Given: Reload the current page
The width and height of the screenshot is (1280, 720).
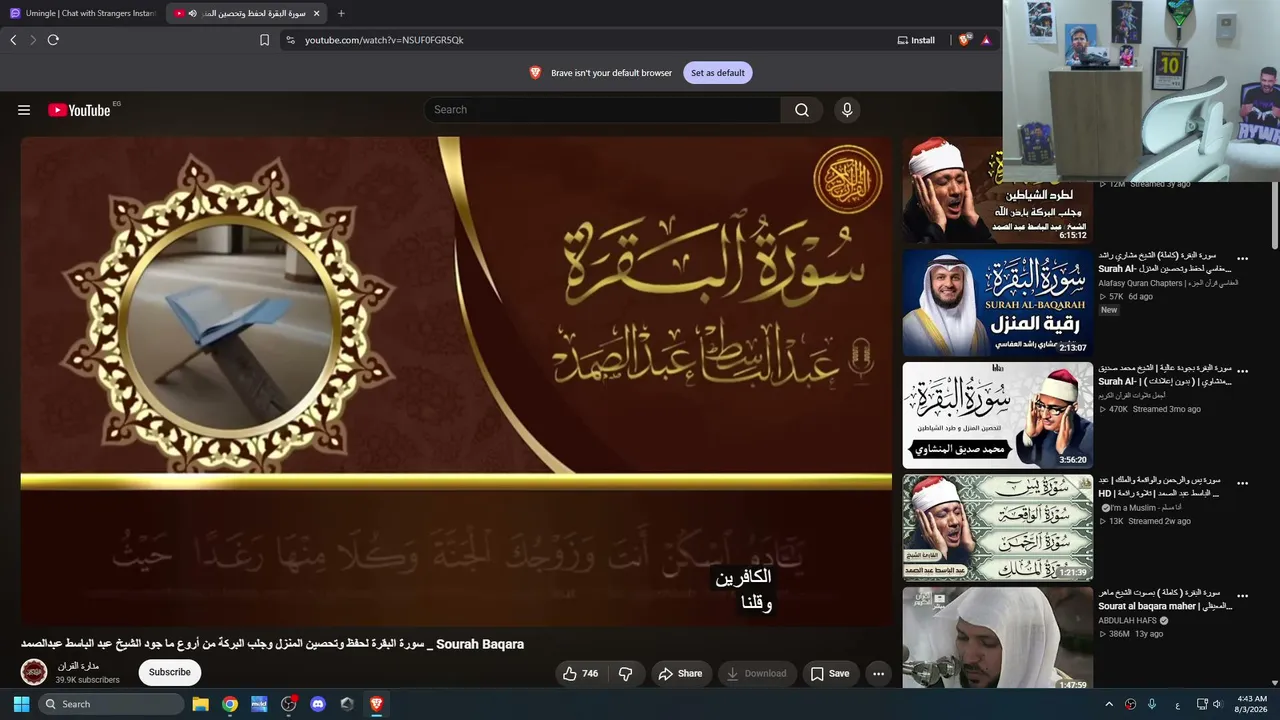Looking at the screenshot, I should 53,40.
